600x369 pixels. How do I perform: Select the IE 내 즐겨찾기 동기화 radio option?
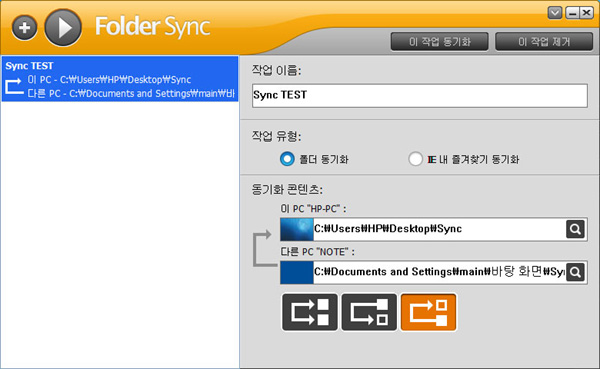(x=415, y=158)
